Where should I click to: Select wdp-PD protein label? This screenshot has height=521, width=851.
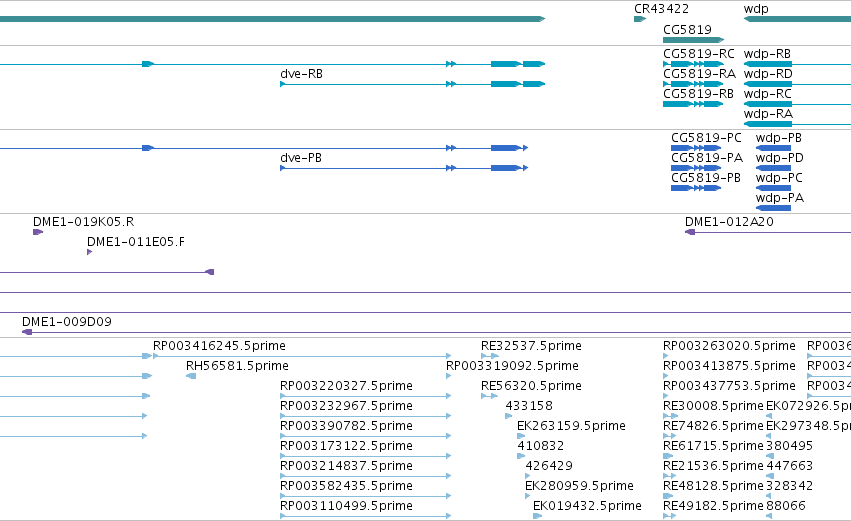click(779, 158)
